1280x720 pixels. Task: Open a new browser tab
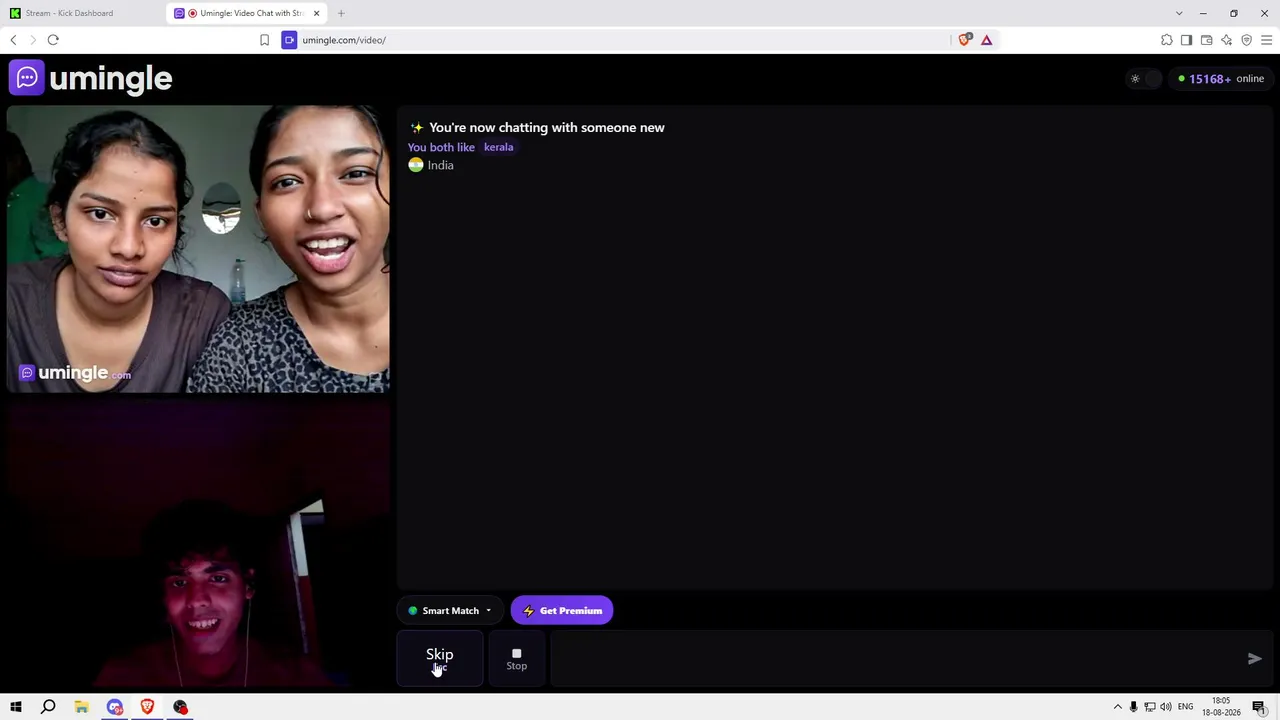tap(341, 13)
